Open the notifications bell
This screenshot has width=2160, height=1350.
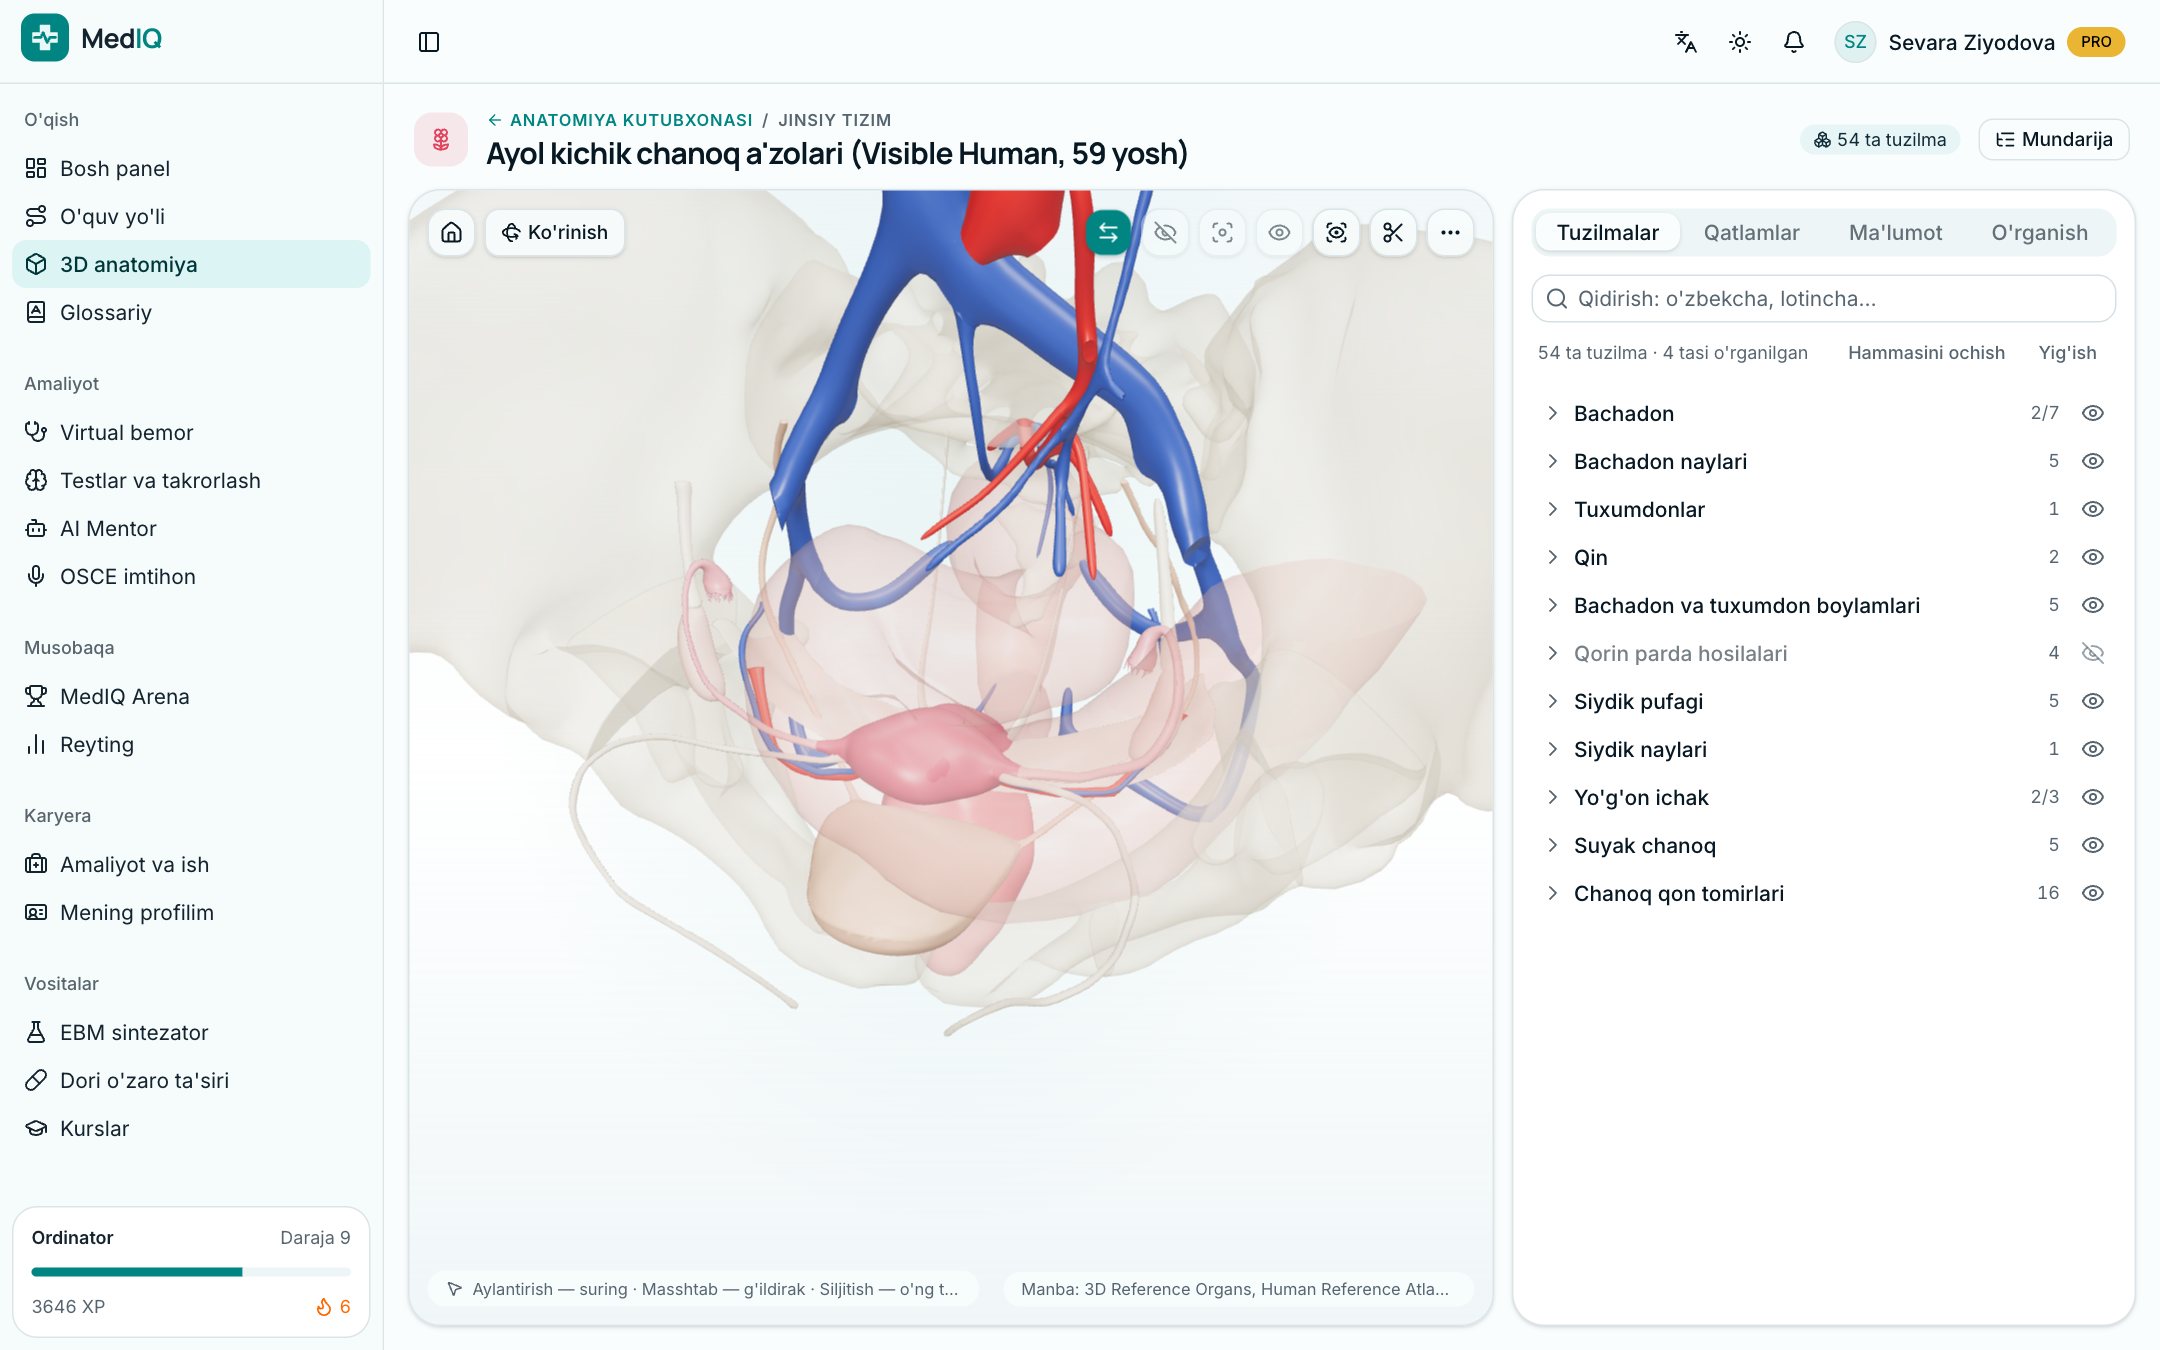(x=1794, y=42)
